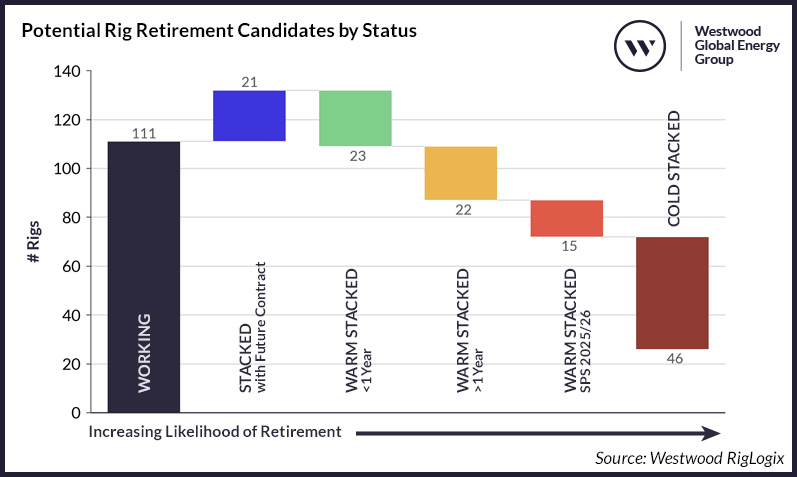The width and height of the screenshot is (797, 477).
Task: Click the 111 value label
Action: pos(143,133)
